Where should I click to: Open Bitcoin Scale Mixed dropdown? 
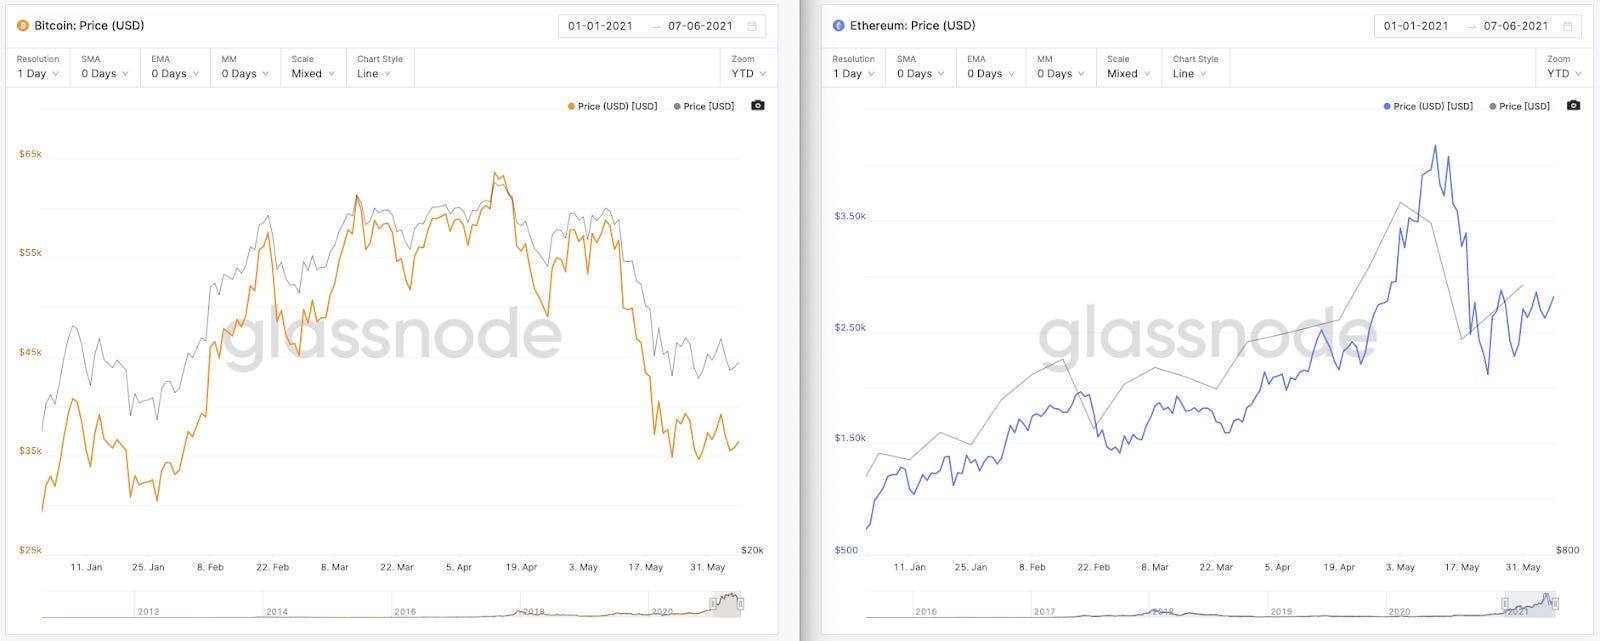click(313, 67)
